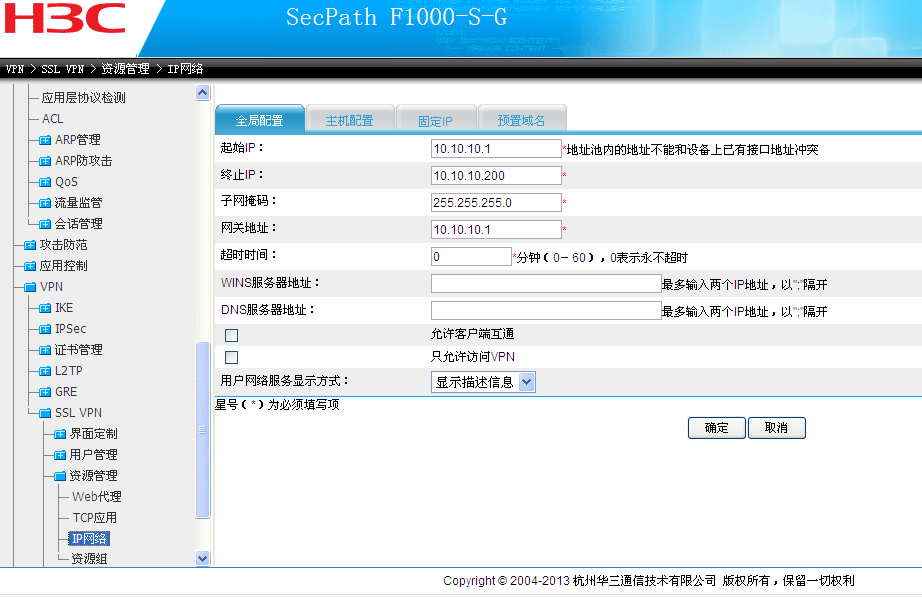Open TCP应用 under 资源管理
Image resolution: width=922 pixels, height=597 pixels.
point(95,518)
